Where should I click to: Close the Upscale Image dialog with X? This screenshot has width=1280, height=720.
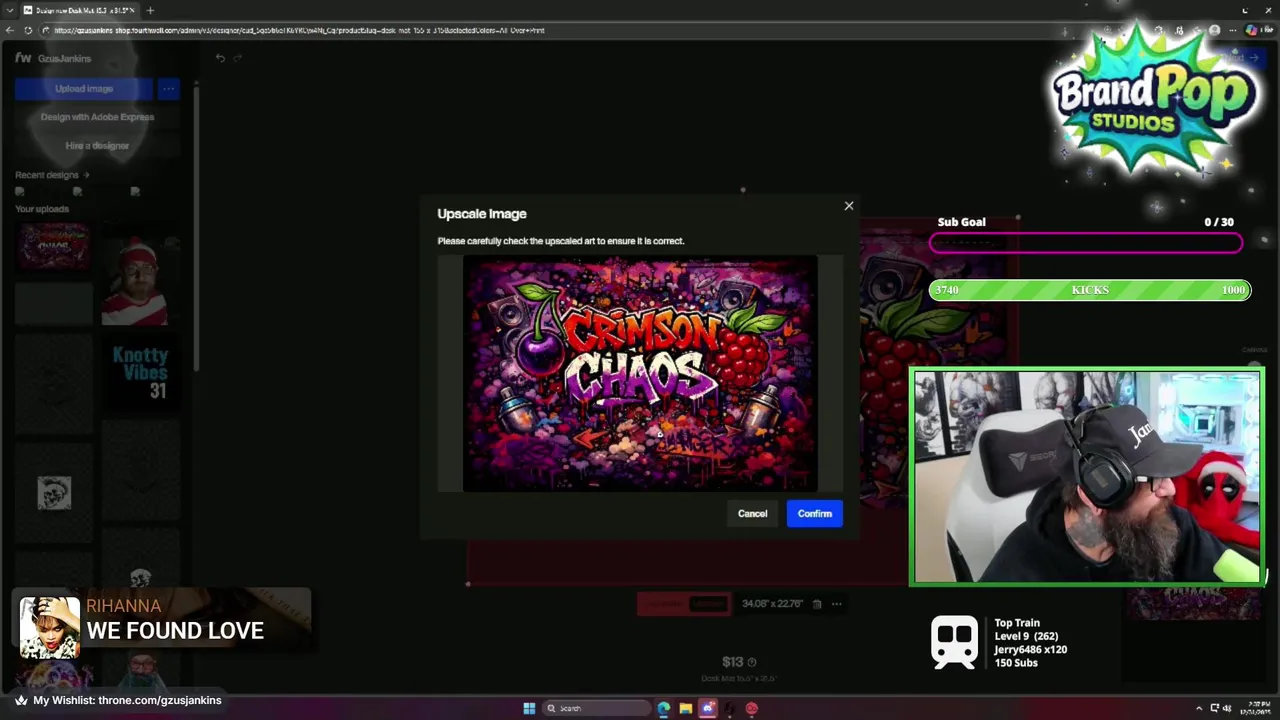click(849, 206)
